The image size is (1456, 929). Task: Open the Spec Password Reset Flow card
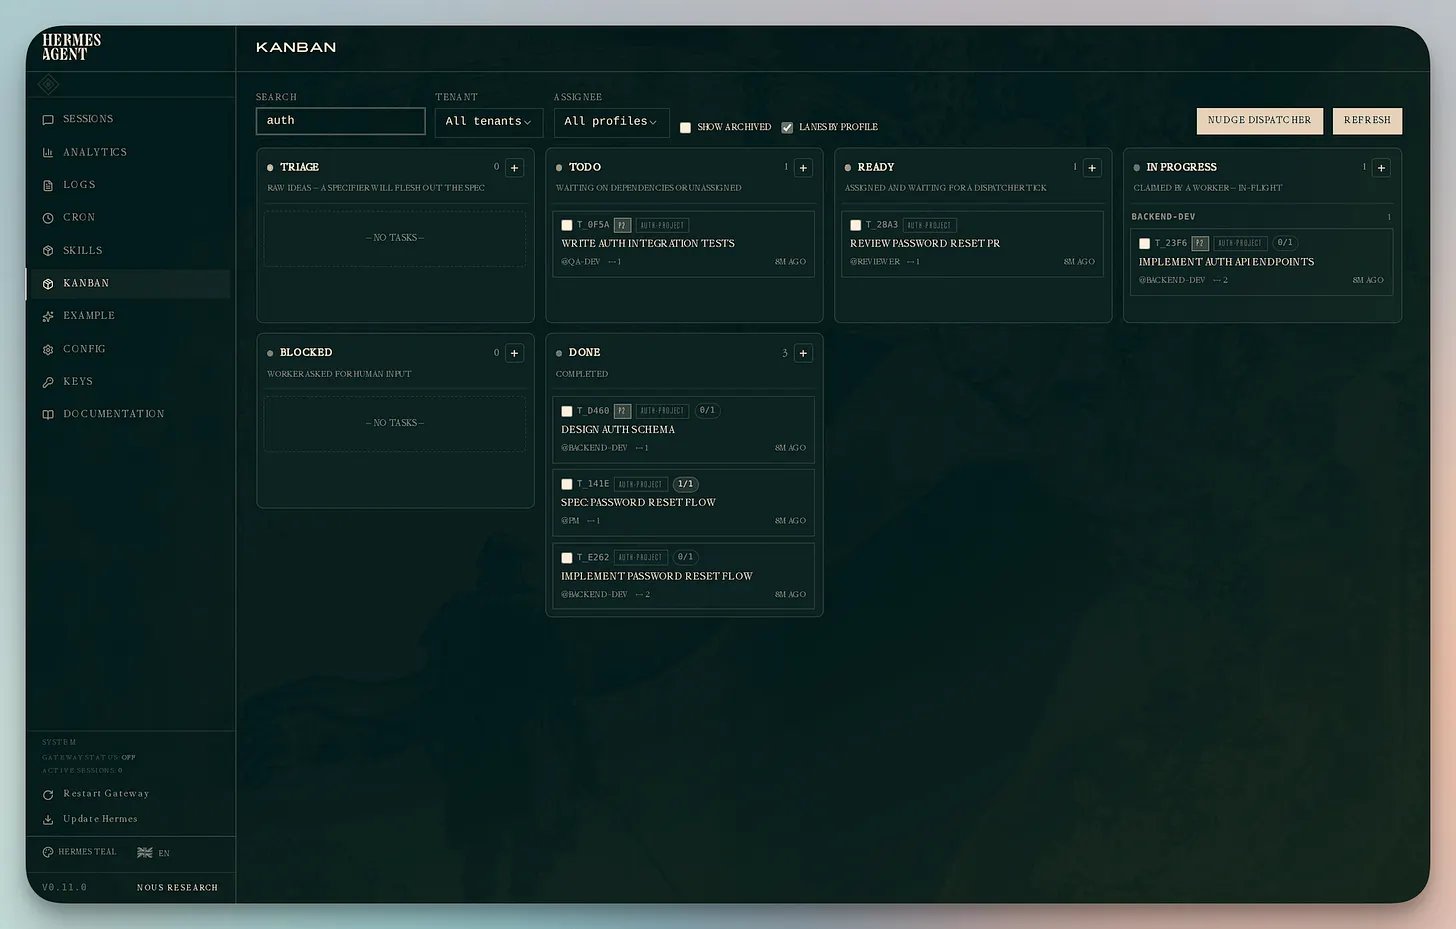click(684, 503)
